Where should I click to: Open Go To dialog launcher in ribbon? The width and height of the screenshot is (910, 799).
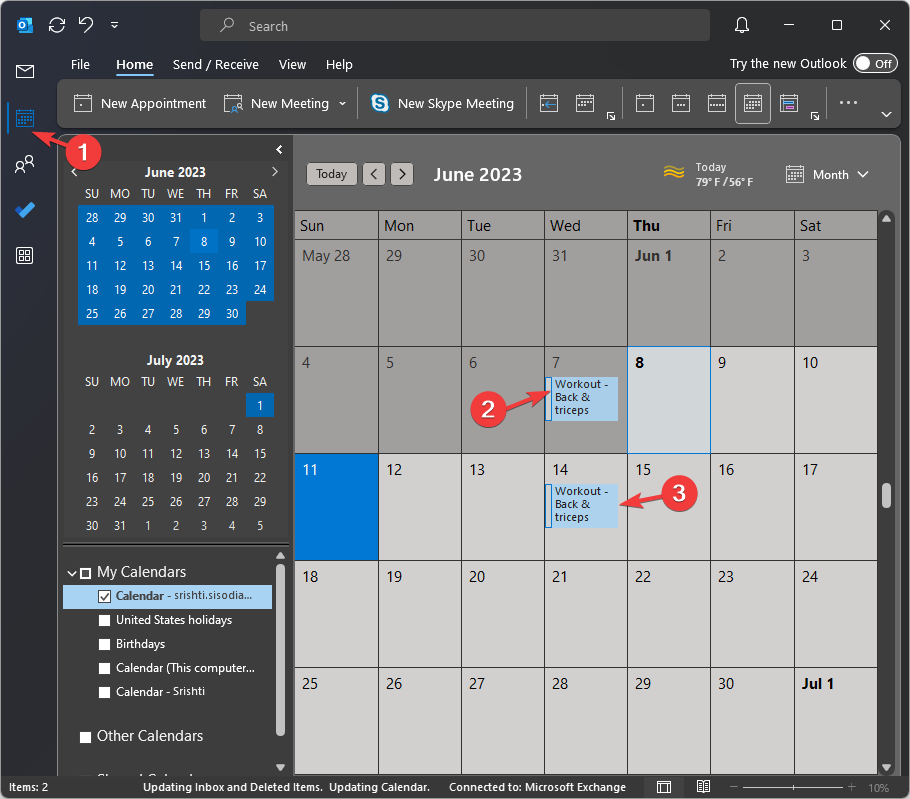(611, 117)
